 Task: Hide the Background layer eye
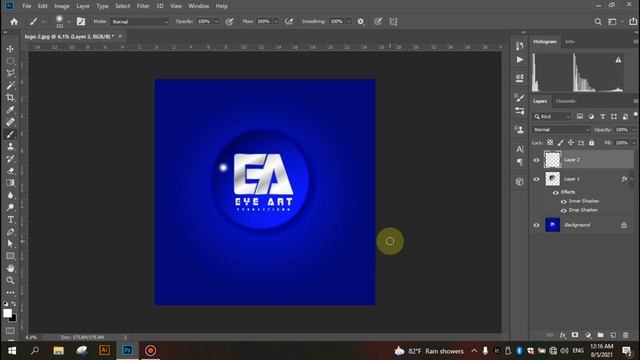pyautogui.click(x=536, y=225)
